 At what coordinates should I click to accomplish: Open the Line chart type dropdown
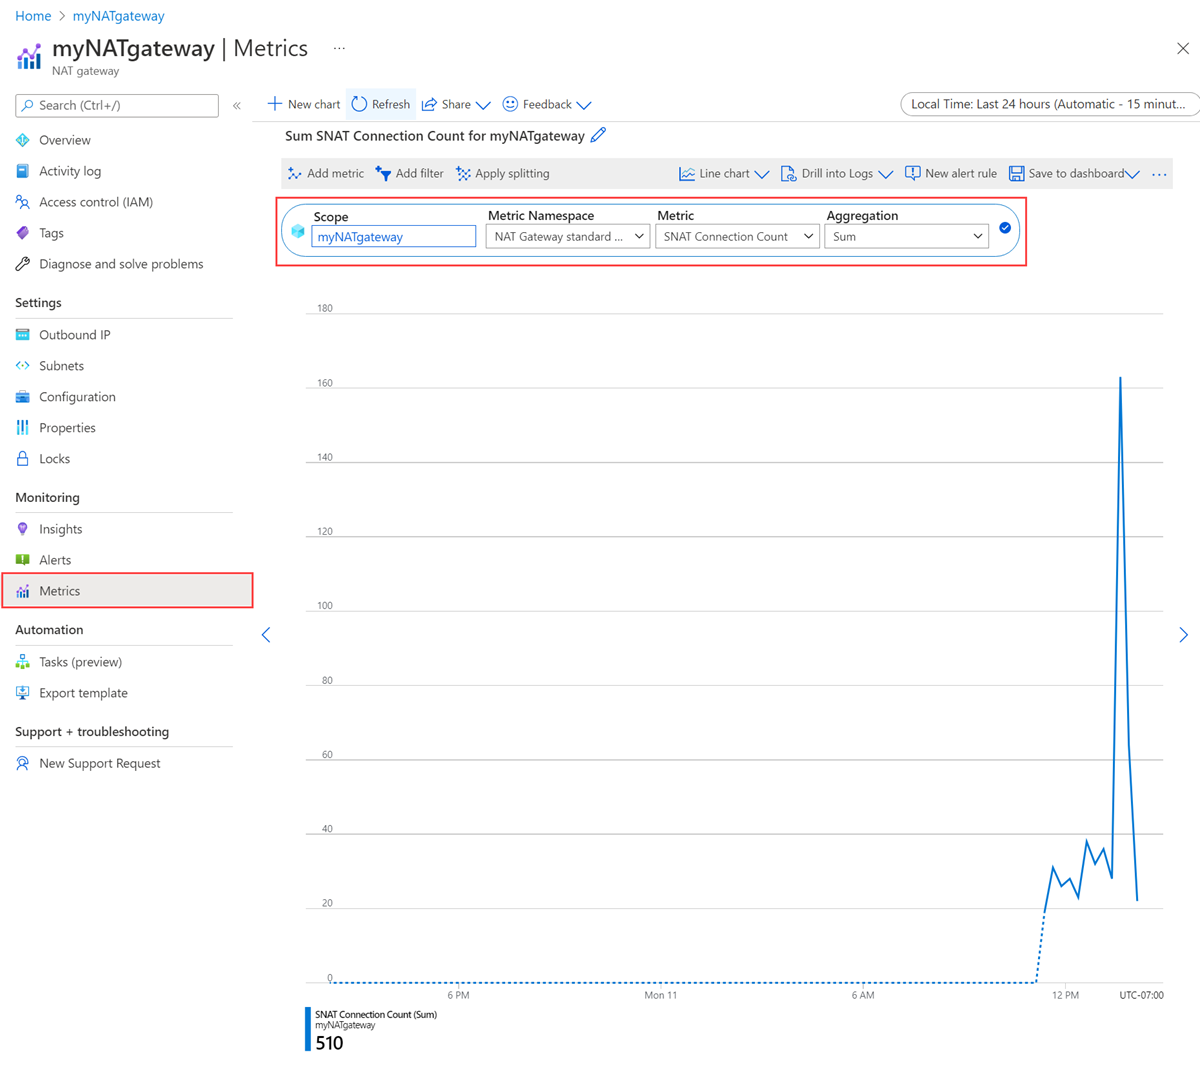point(724,173)
